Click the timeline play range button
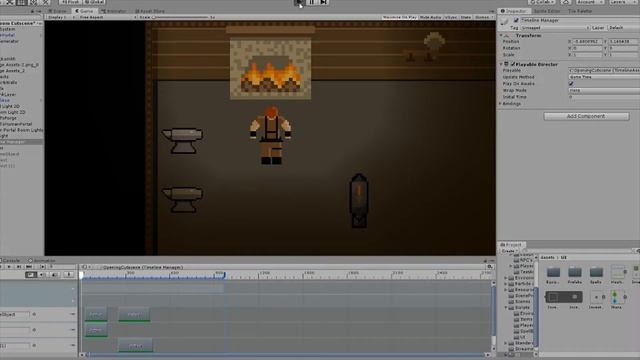 (42, 267)
